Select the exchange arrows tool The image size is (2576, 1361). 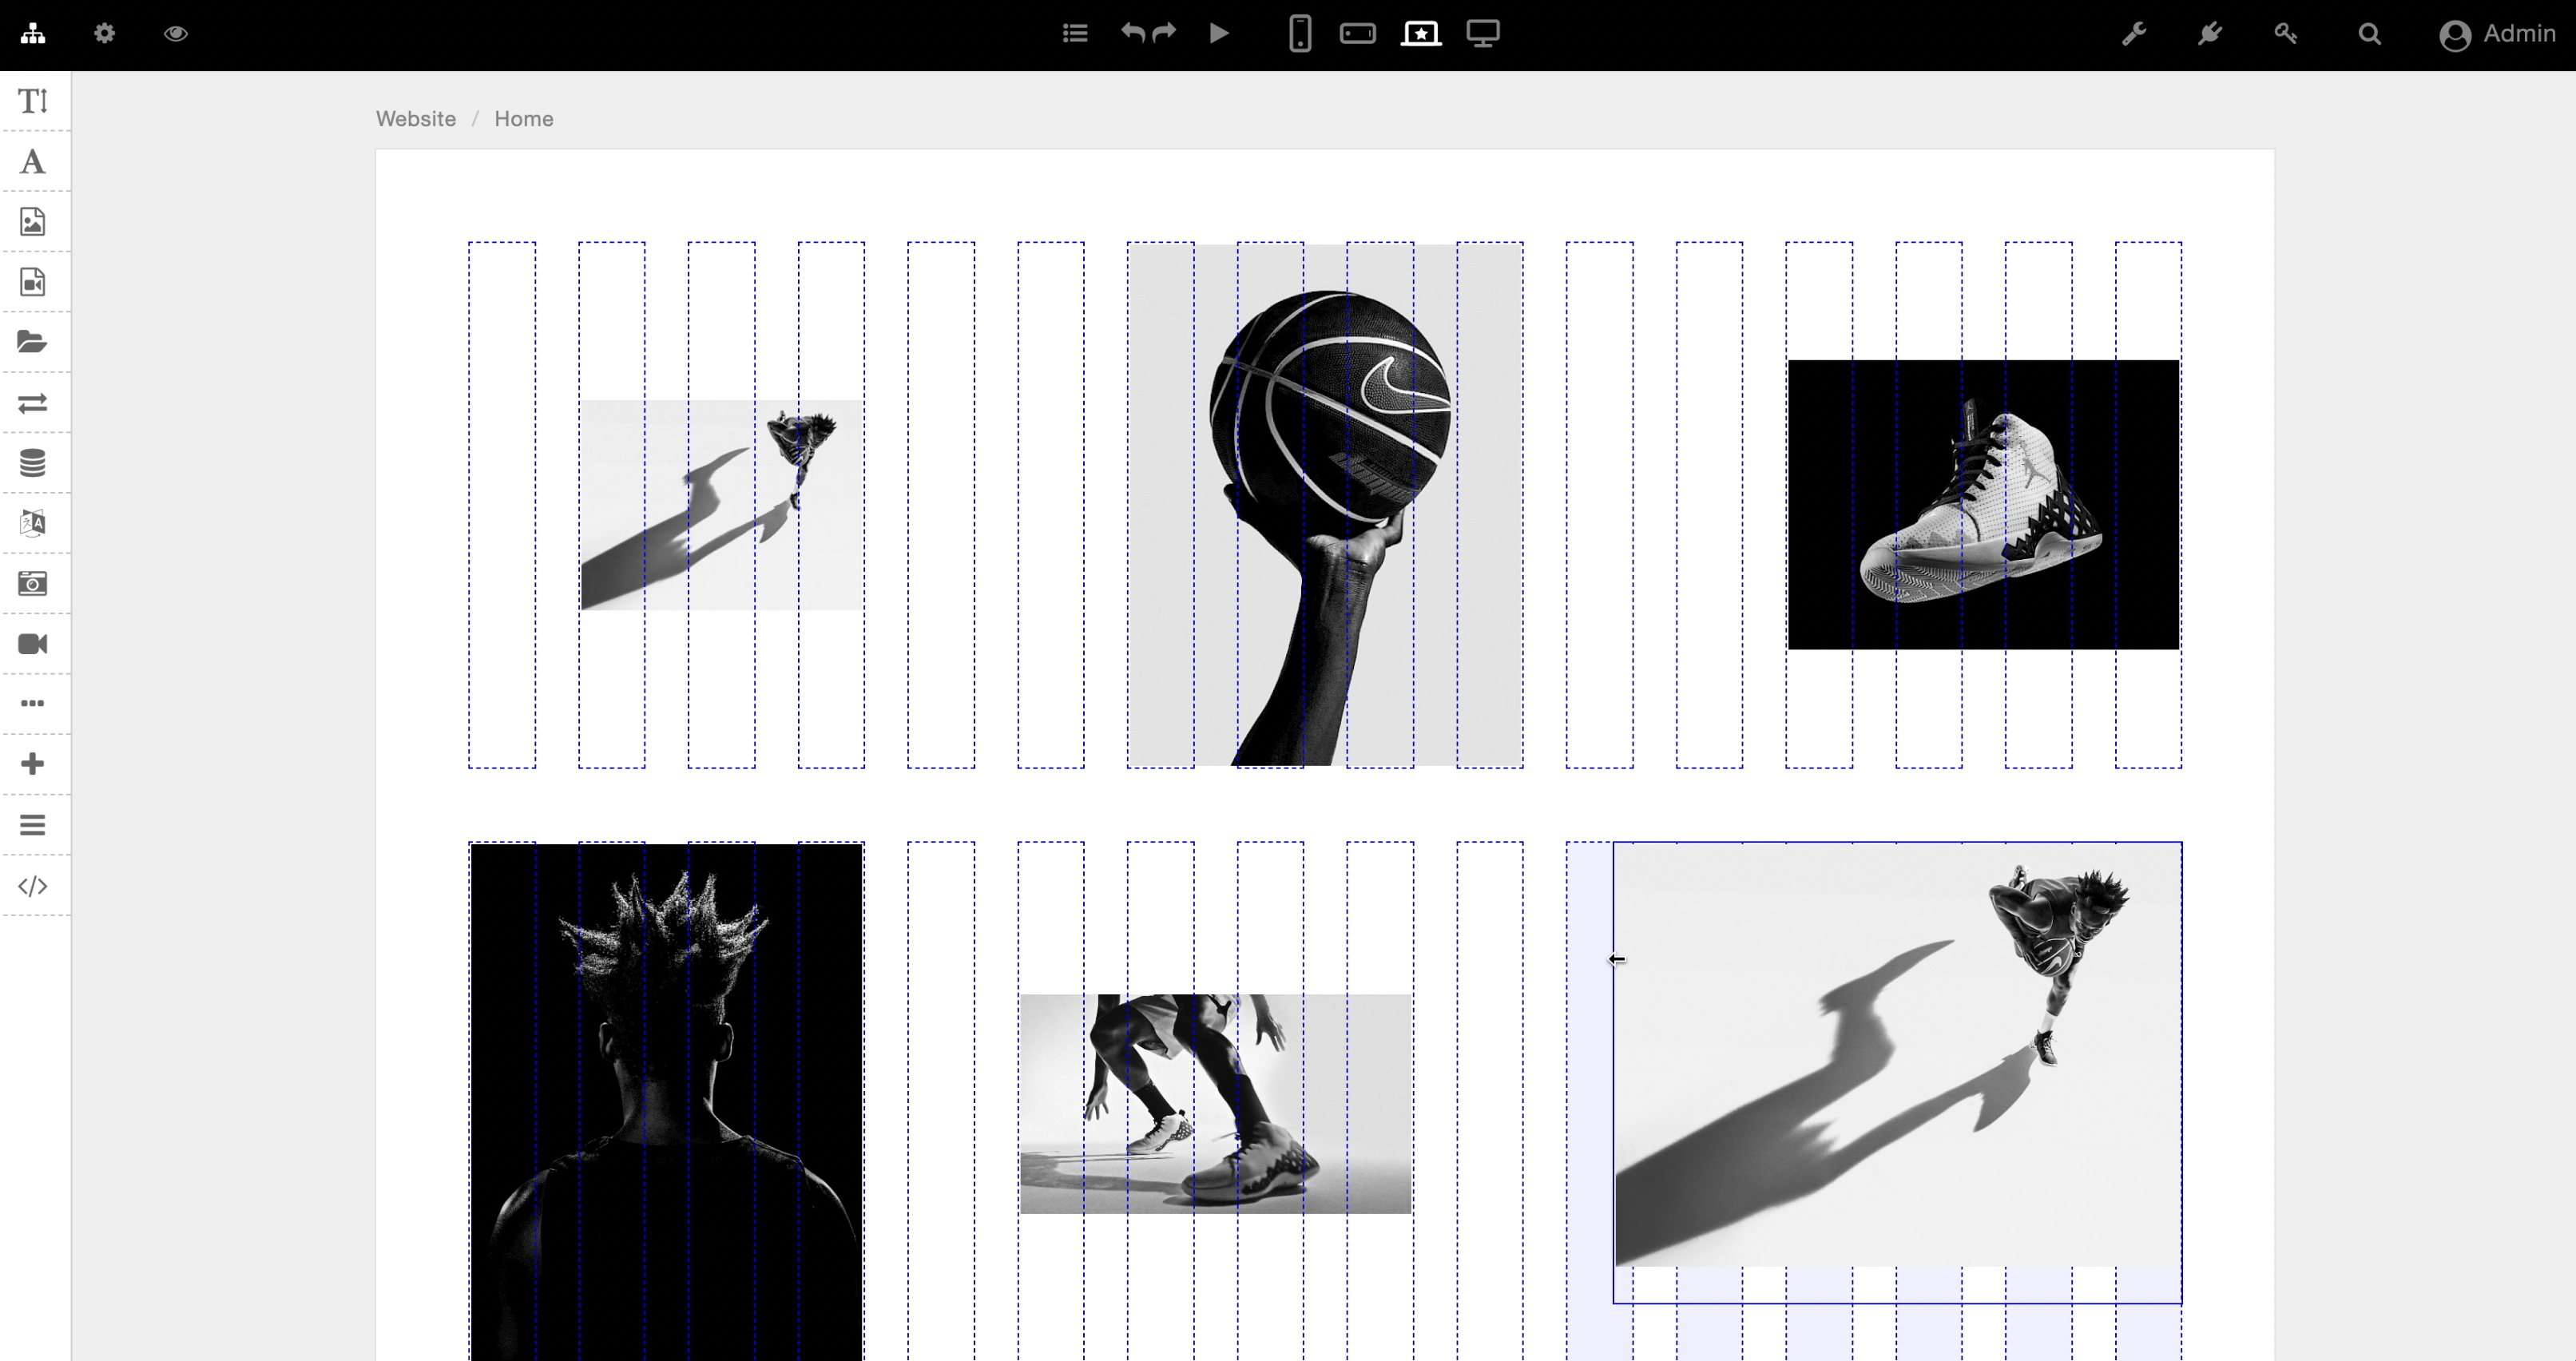pos(33,403)
